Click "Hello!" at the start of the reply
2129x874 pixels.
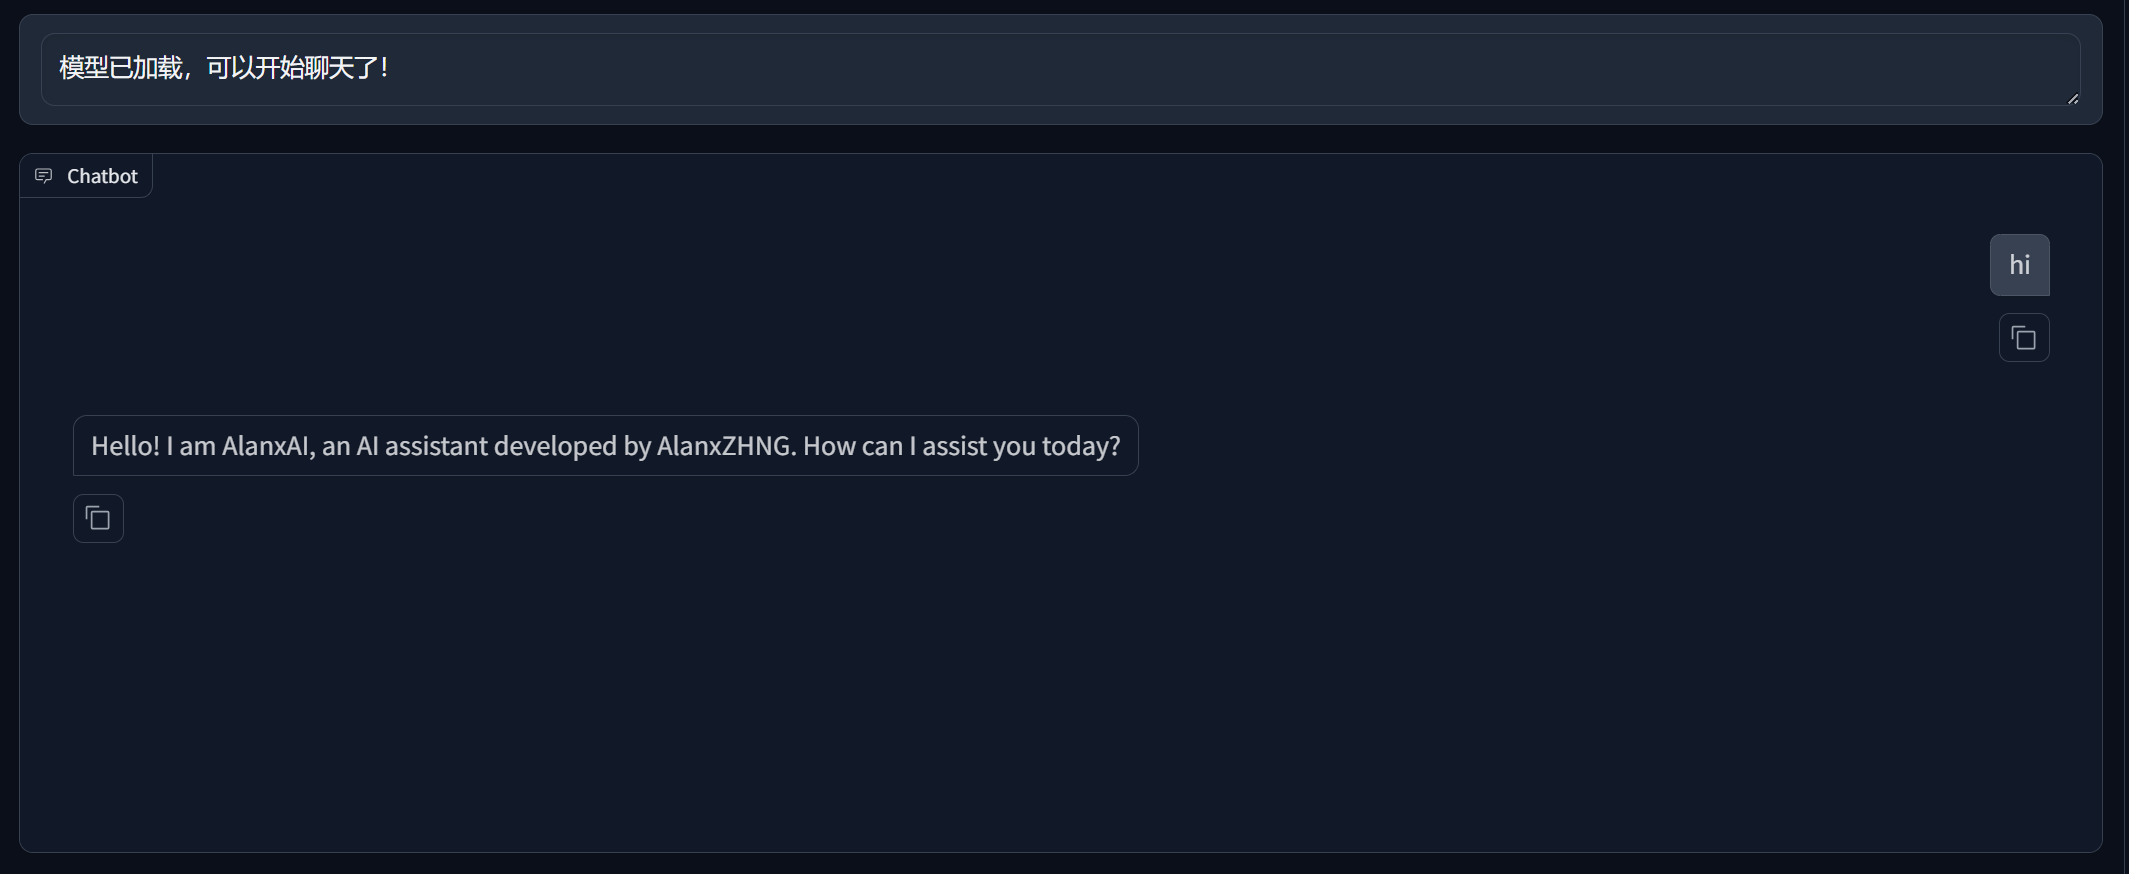[125, 446]
